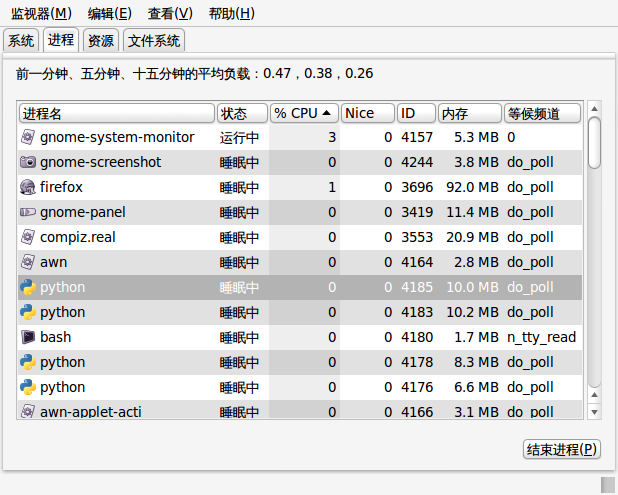Click python icon for process ID 4176
The height and width of the screenshot is (495, 618).
point(28,387)
